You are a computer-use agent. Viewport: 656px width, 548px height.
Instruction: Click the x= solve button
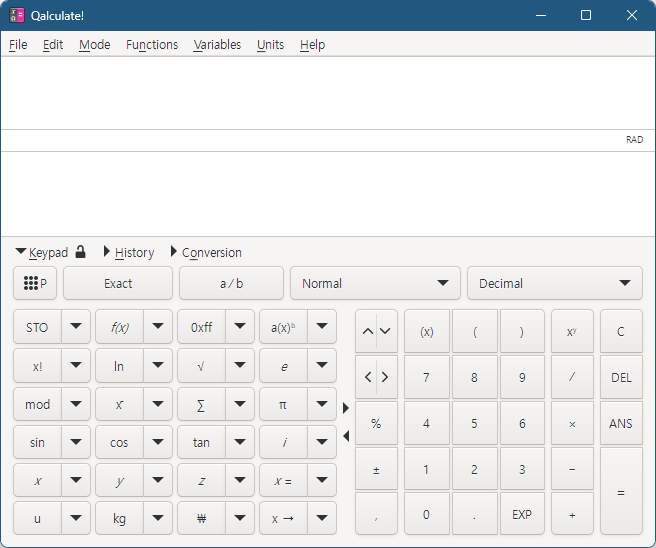283,481
